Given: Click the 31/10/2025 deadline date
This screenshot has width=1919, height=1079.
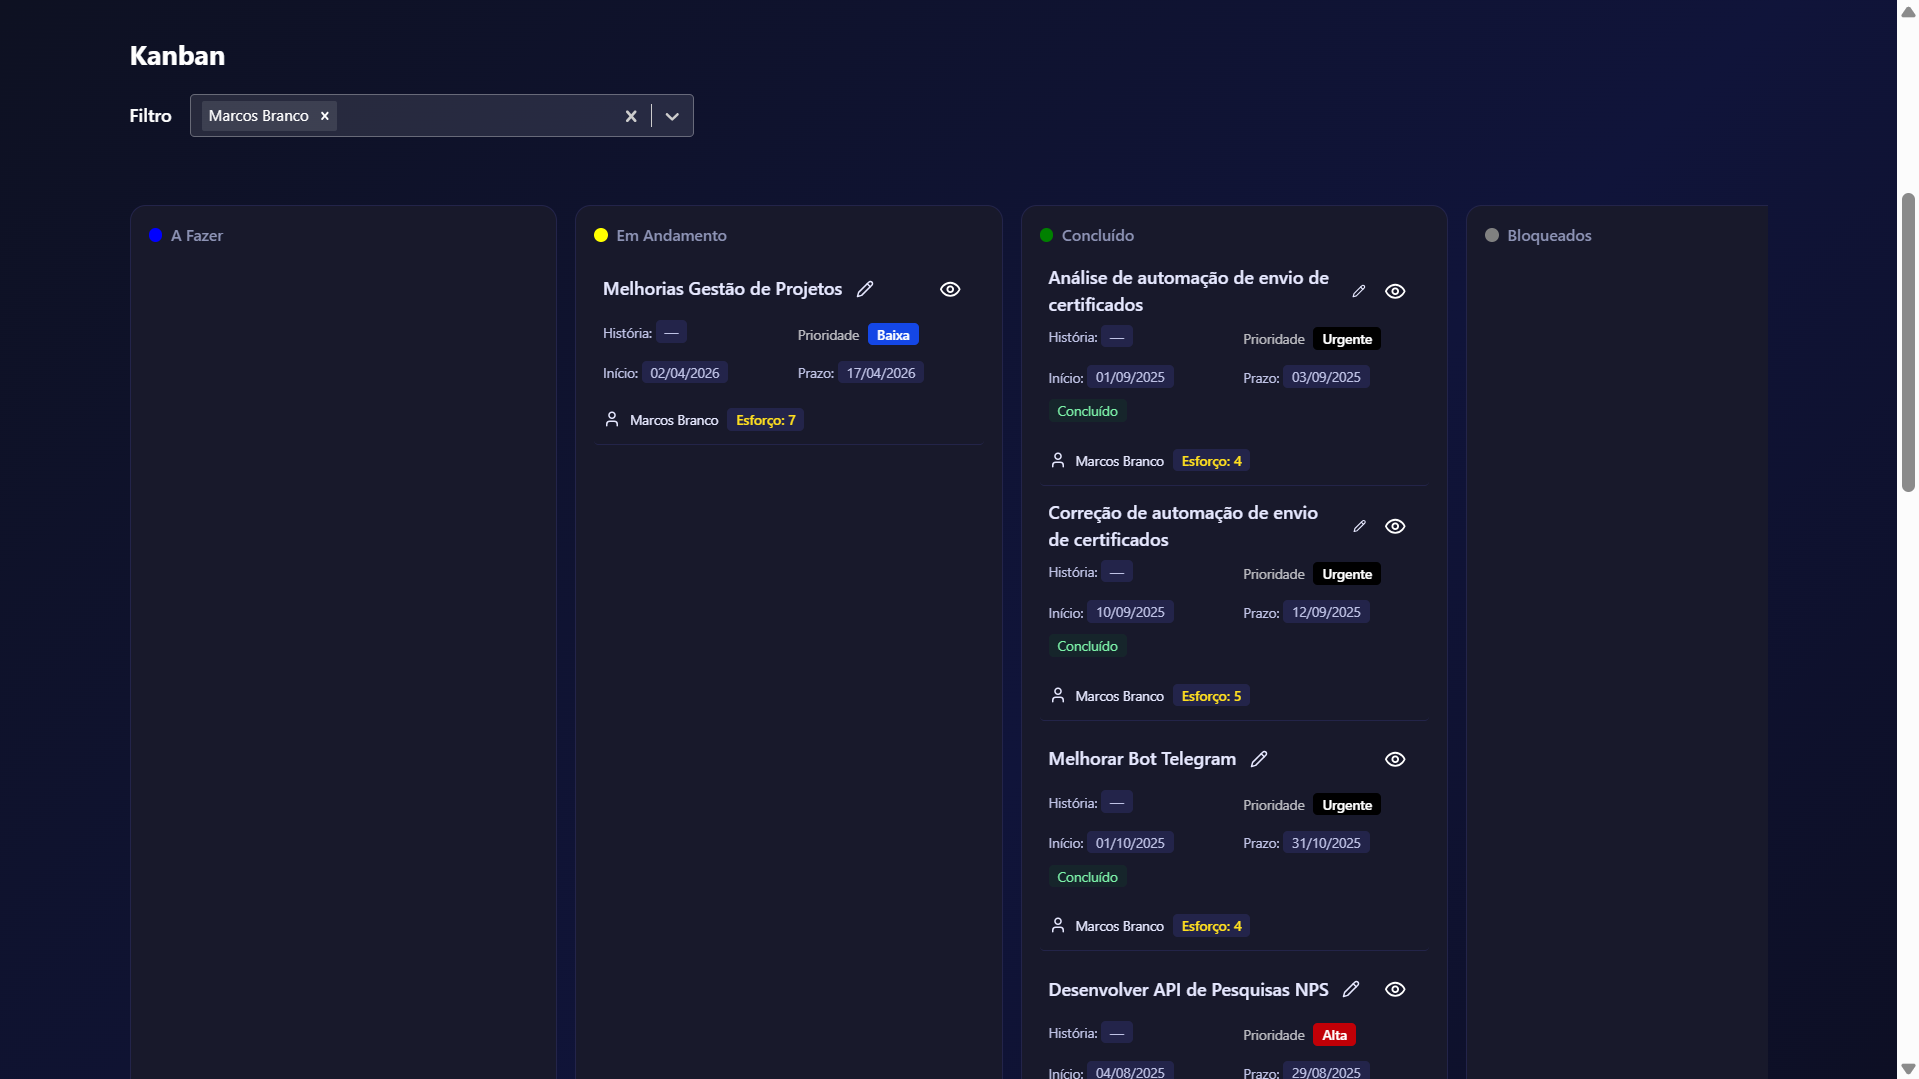Looking at the screenshot, I should point(1326,843).
